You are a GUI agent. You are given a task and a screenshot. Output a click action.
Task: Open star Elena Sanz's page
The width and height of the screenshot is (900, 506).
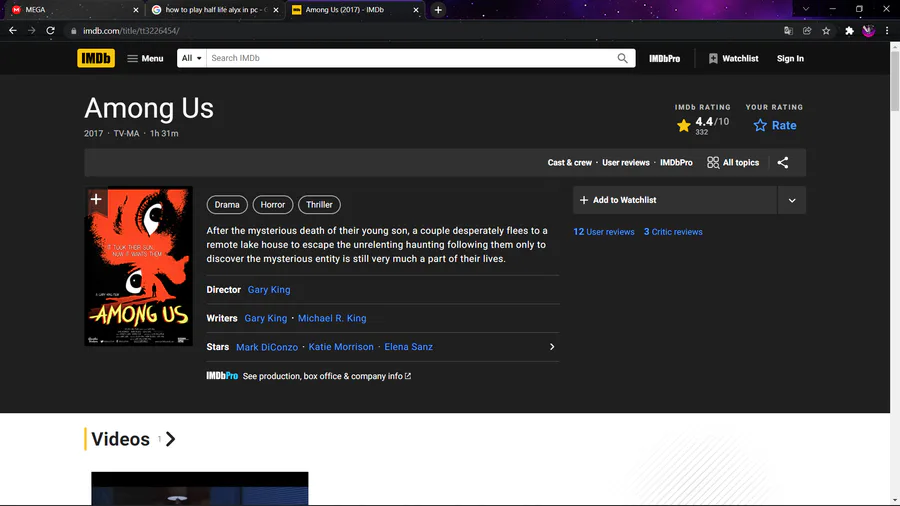click(x=409, y=347)
